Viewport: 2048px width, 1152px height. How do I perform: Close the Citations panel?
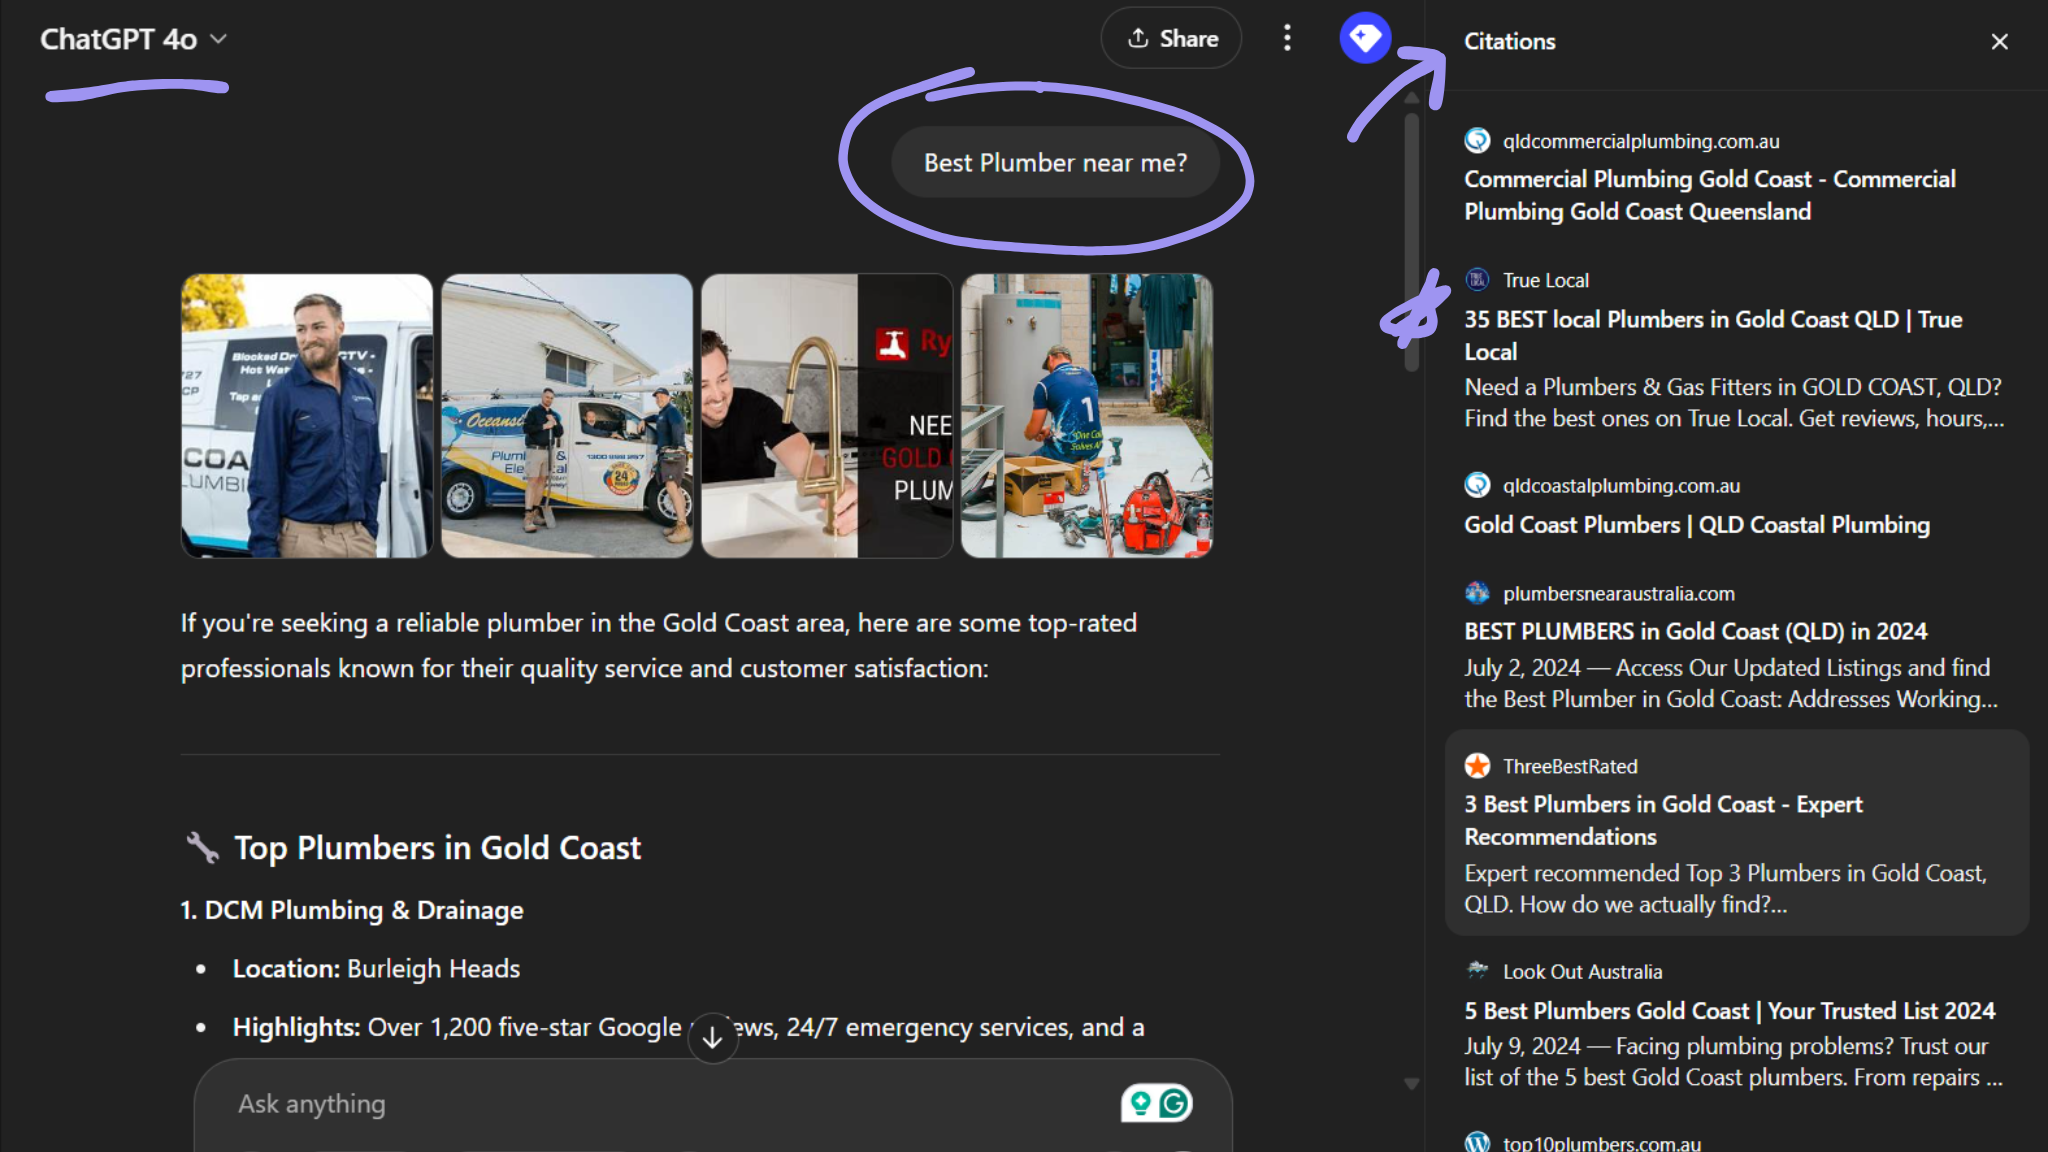tap(1998, 41)
